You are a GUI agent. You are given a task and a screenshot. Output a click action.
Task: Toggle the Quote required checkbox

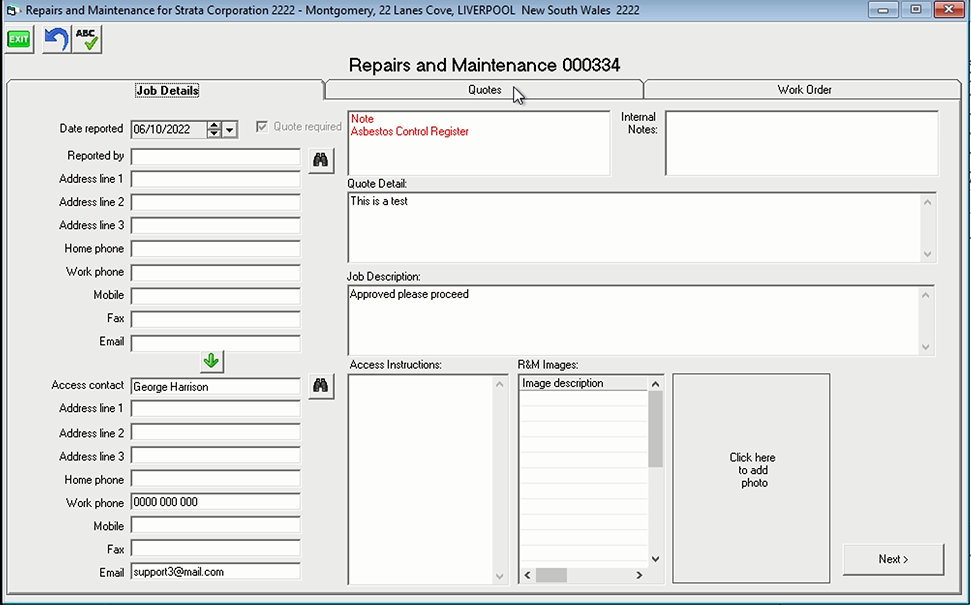262,127
